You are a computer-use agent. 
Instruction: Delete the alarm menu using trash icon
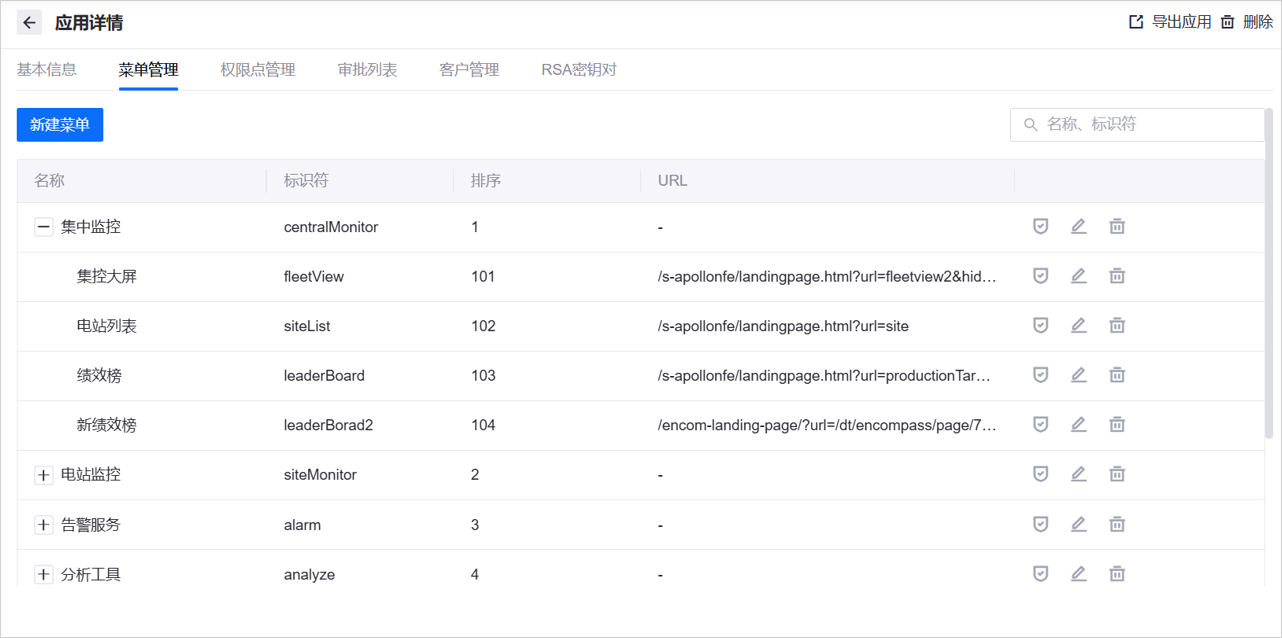coord(1117,524)
